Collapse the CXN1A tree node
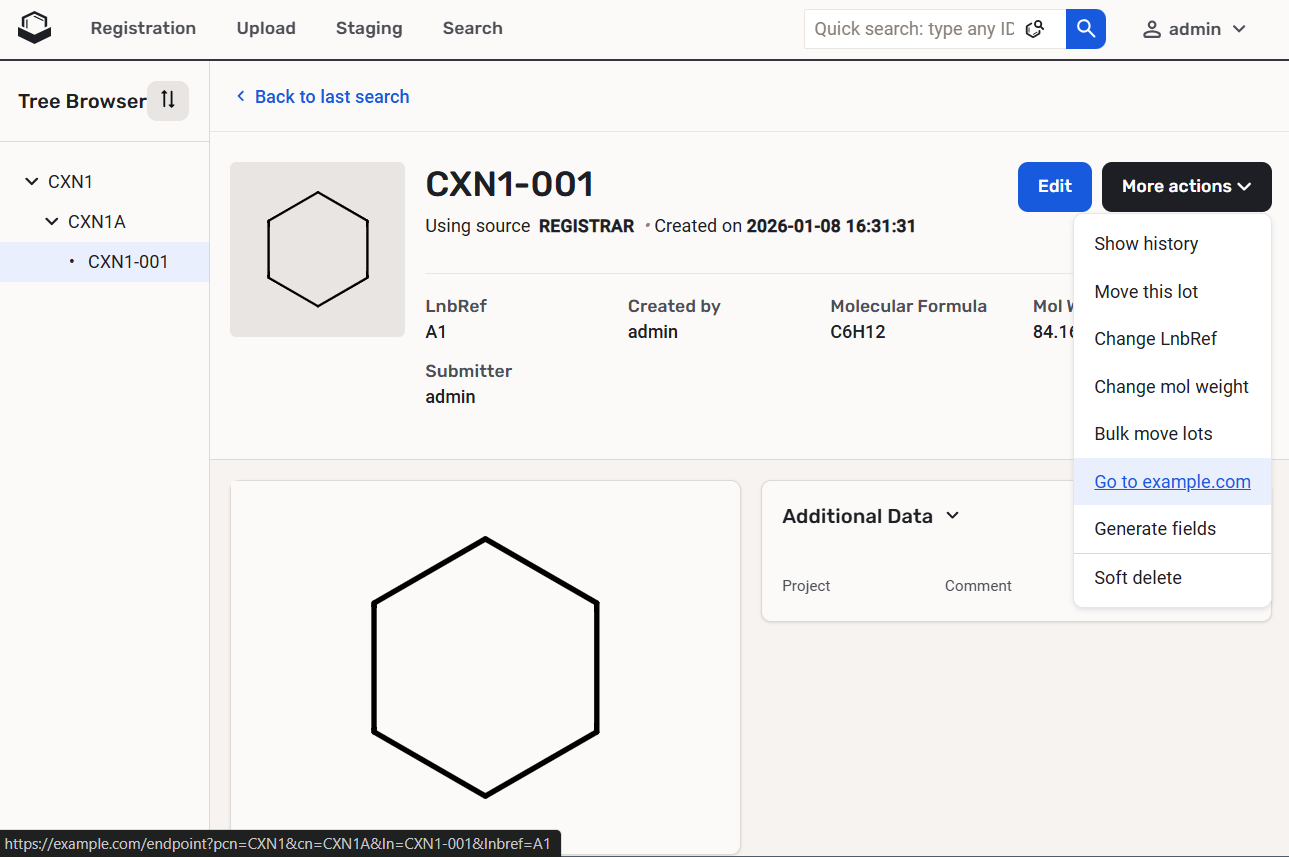 (52, 222)
